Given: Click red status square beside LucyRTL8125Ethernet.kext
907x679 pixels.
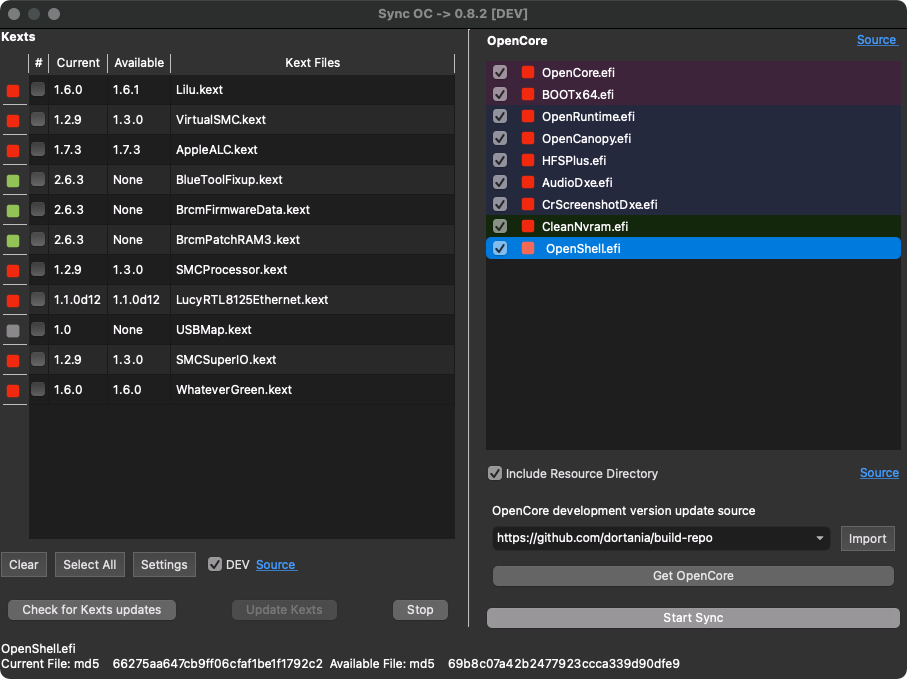Looking at the screenshot, I should [13, 301].
